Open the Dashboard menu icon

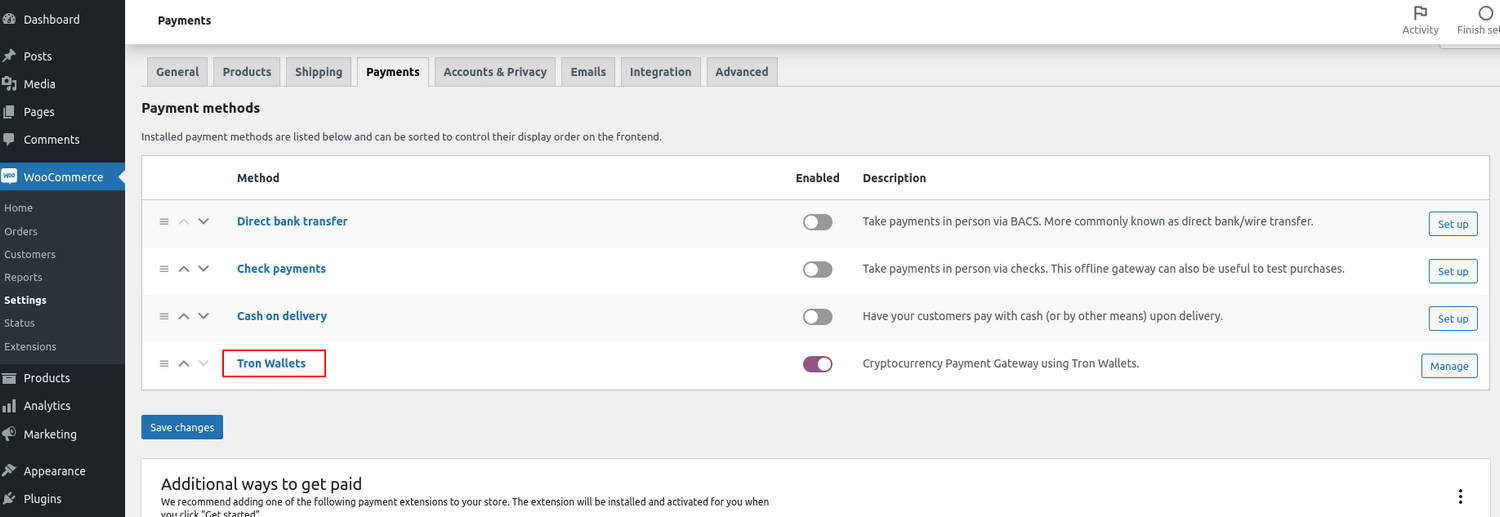click(9, 19)
